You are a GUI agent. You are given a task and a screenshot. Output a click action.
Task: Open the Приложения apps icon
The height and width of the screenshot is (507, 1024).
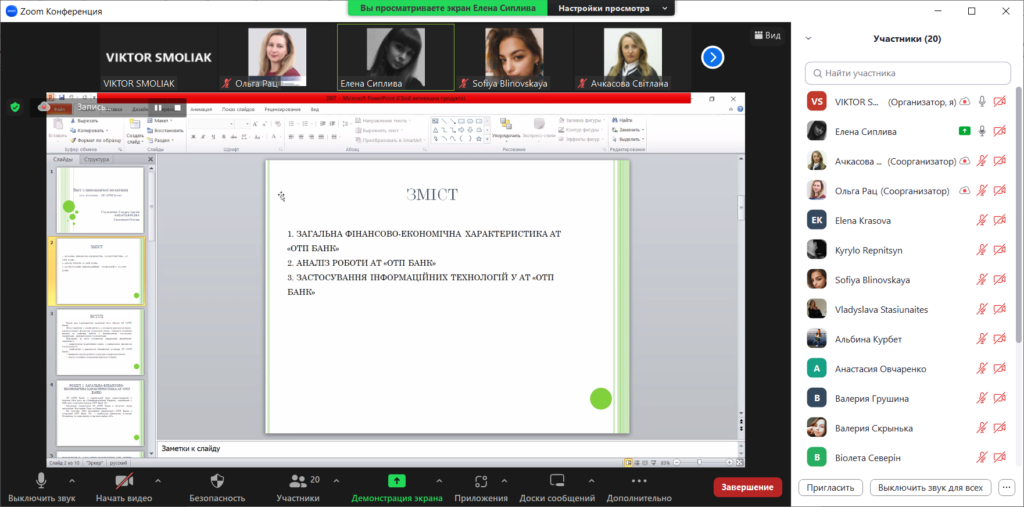(x=481, y=482)
